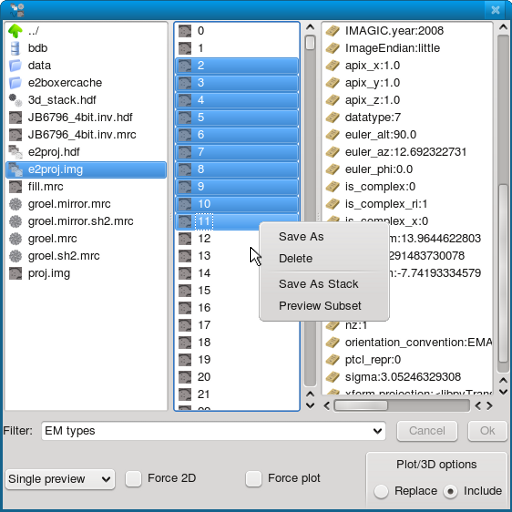Select the Replace radio button
The image size is (512, 512).
[x=381, y=491]
